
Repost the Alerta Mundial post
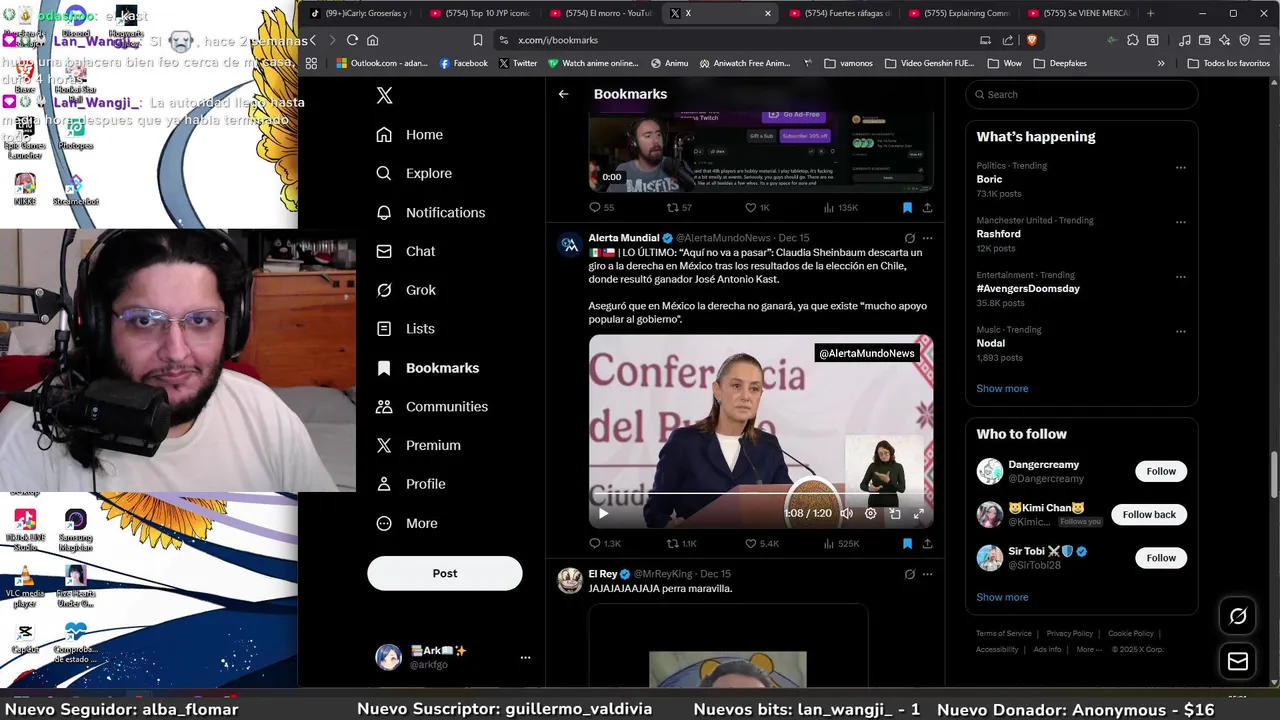(x=682, y=543)
